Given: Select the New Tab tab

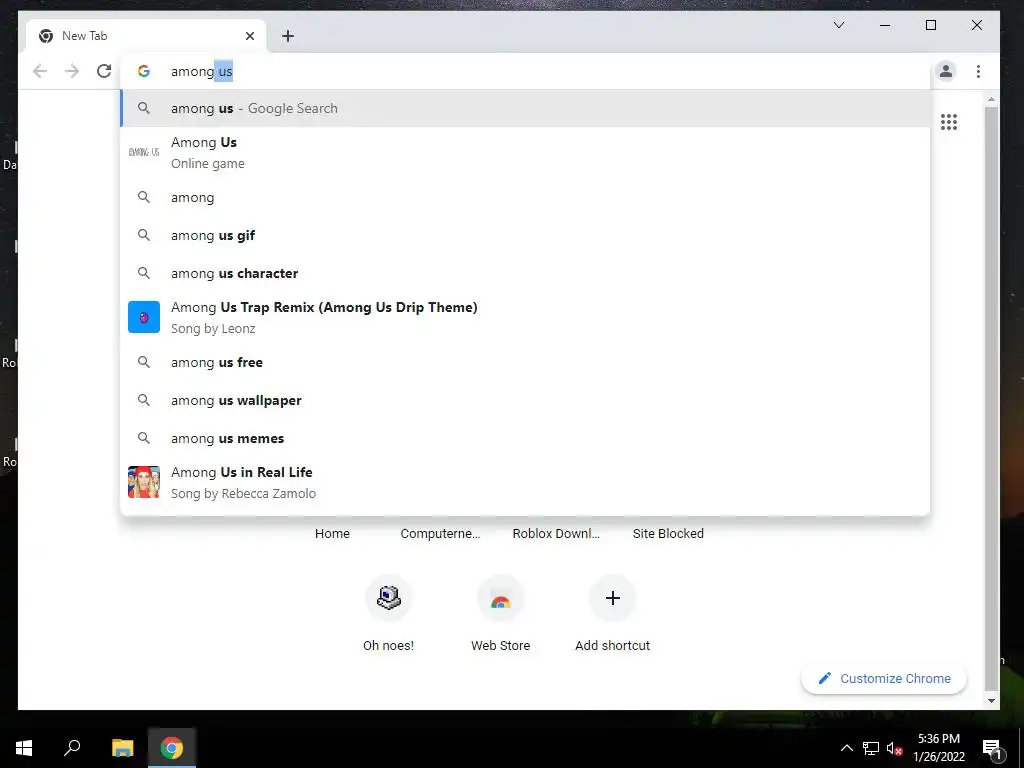Looking at the screenshot, I should point(146,36).
